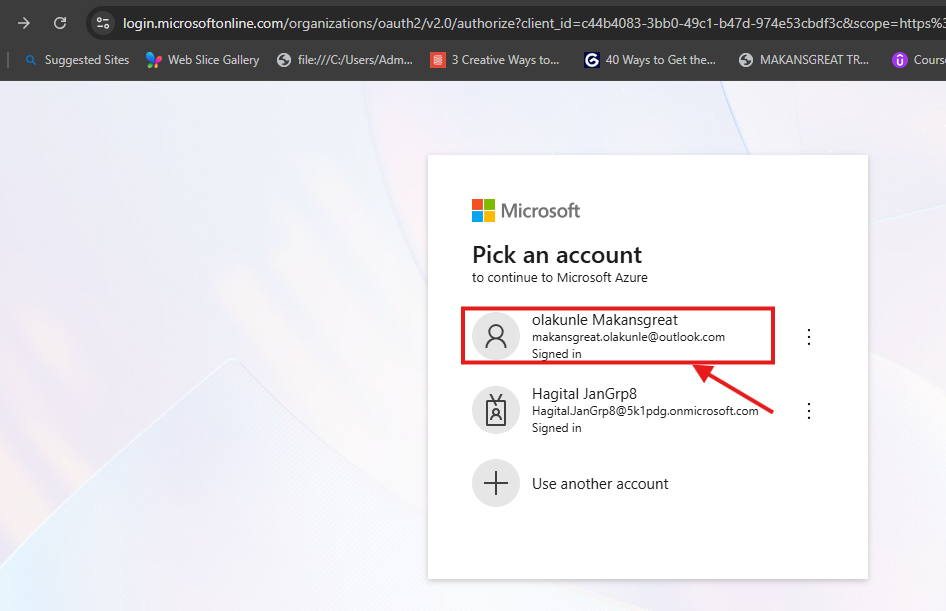Click the HagitalJanGrp8@5k1pdg.onmicrosoft.com email text

(645, 411)
